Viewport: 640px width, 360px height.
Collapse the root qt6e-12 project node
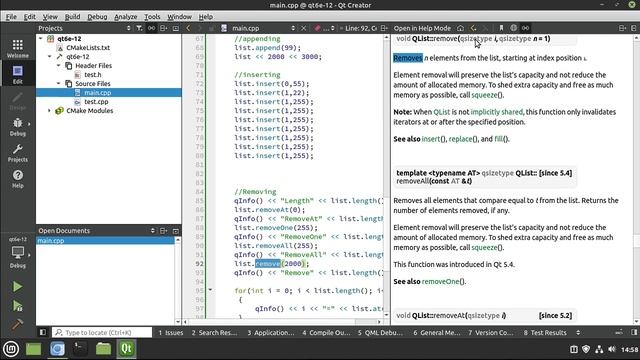coord(40,38)
